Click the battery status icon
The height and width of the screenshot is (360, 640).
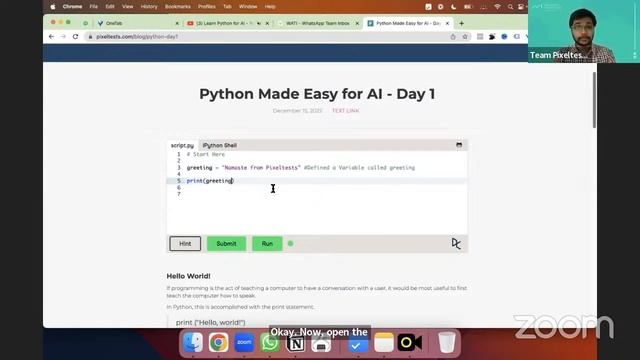coord(468,7)
